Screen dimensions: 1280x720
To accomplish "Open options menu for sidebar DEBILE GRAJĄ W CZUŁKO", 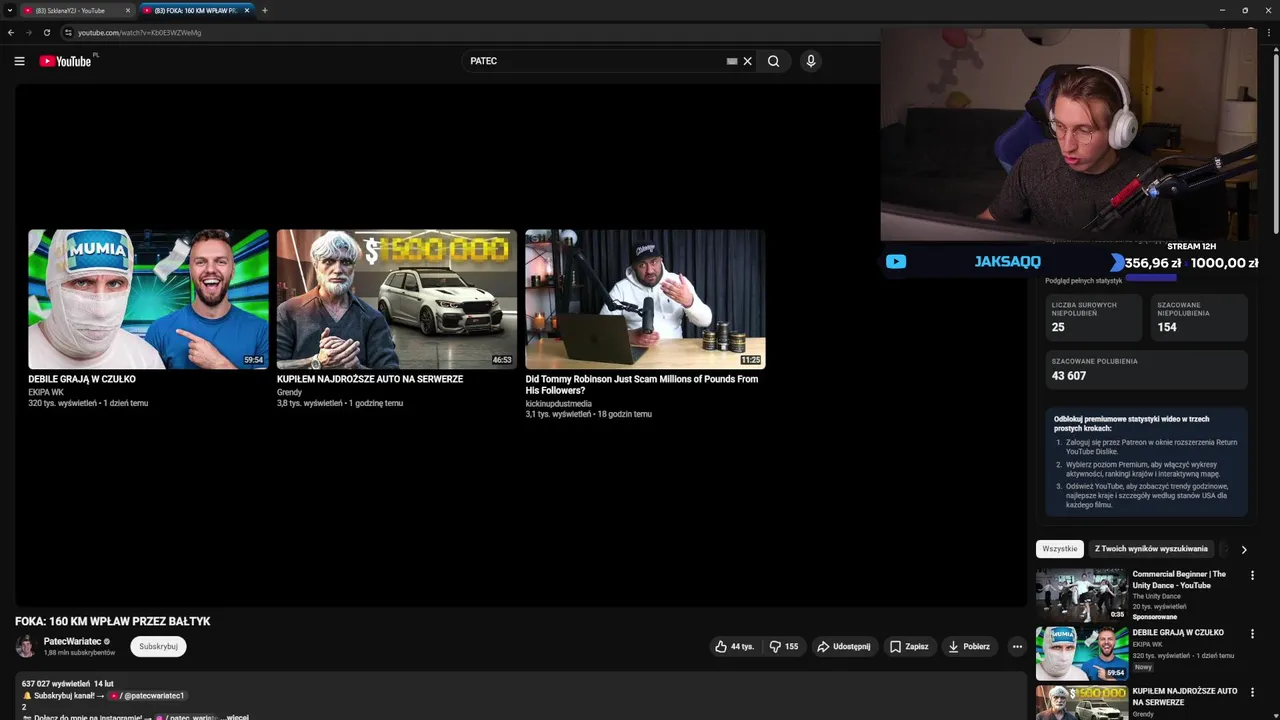I will (x=1252, y=634).
